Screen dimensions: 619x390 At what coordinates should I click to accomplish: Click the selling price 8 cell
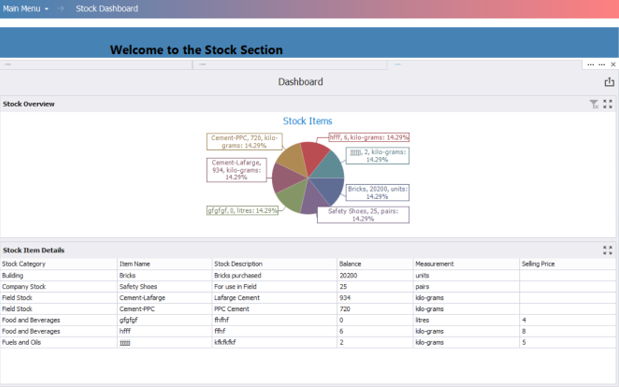(x=567, y=331)
